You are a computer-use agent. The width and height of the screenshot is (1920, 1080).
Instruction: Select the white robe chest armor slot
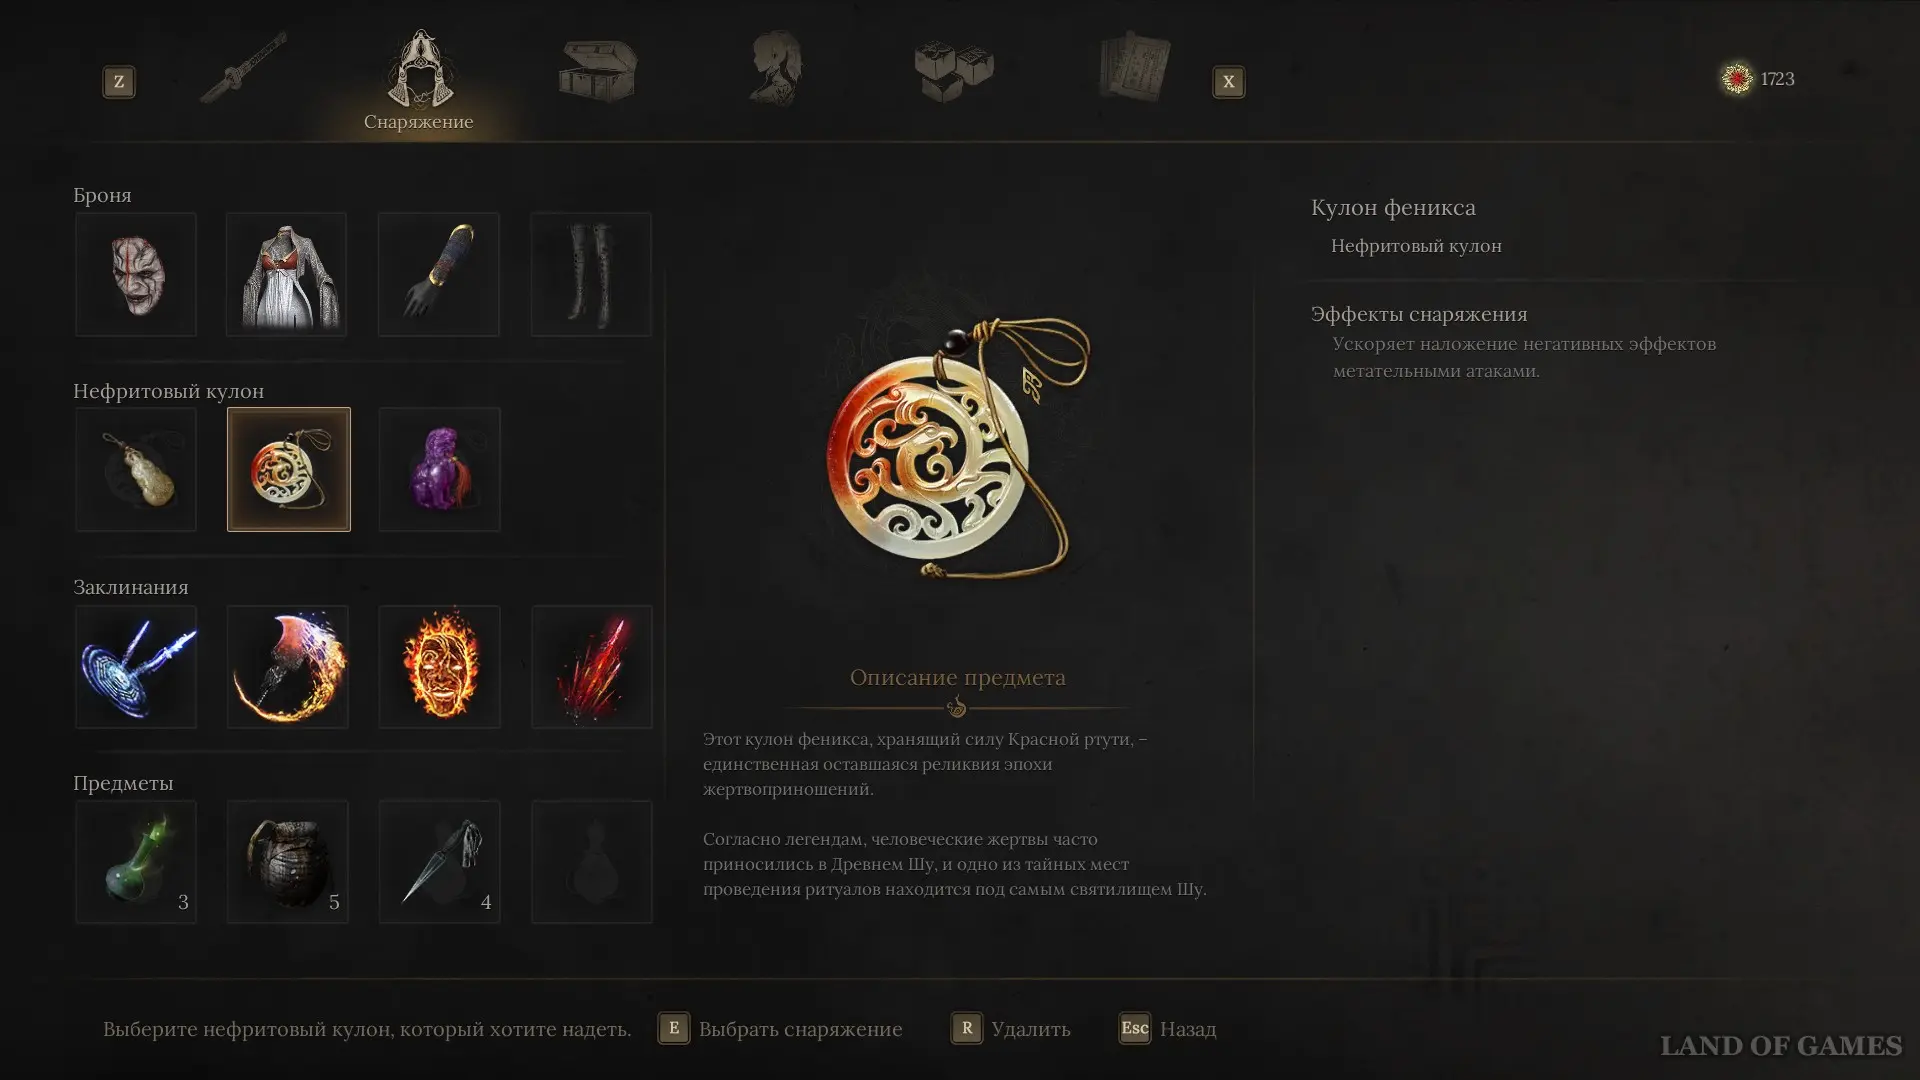(x=287, y=274)
